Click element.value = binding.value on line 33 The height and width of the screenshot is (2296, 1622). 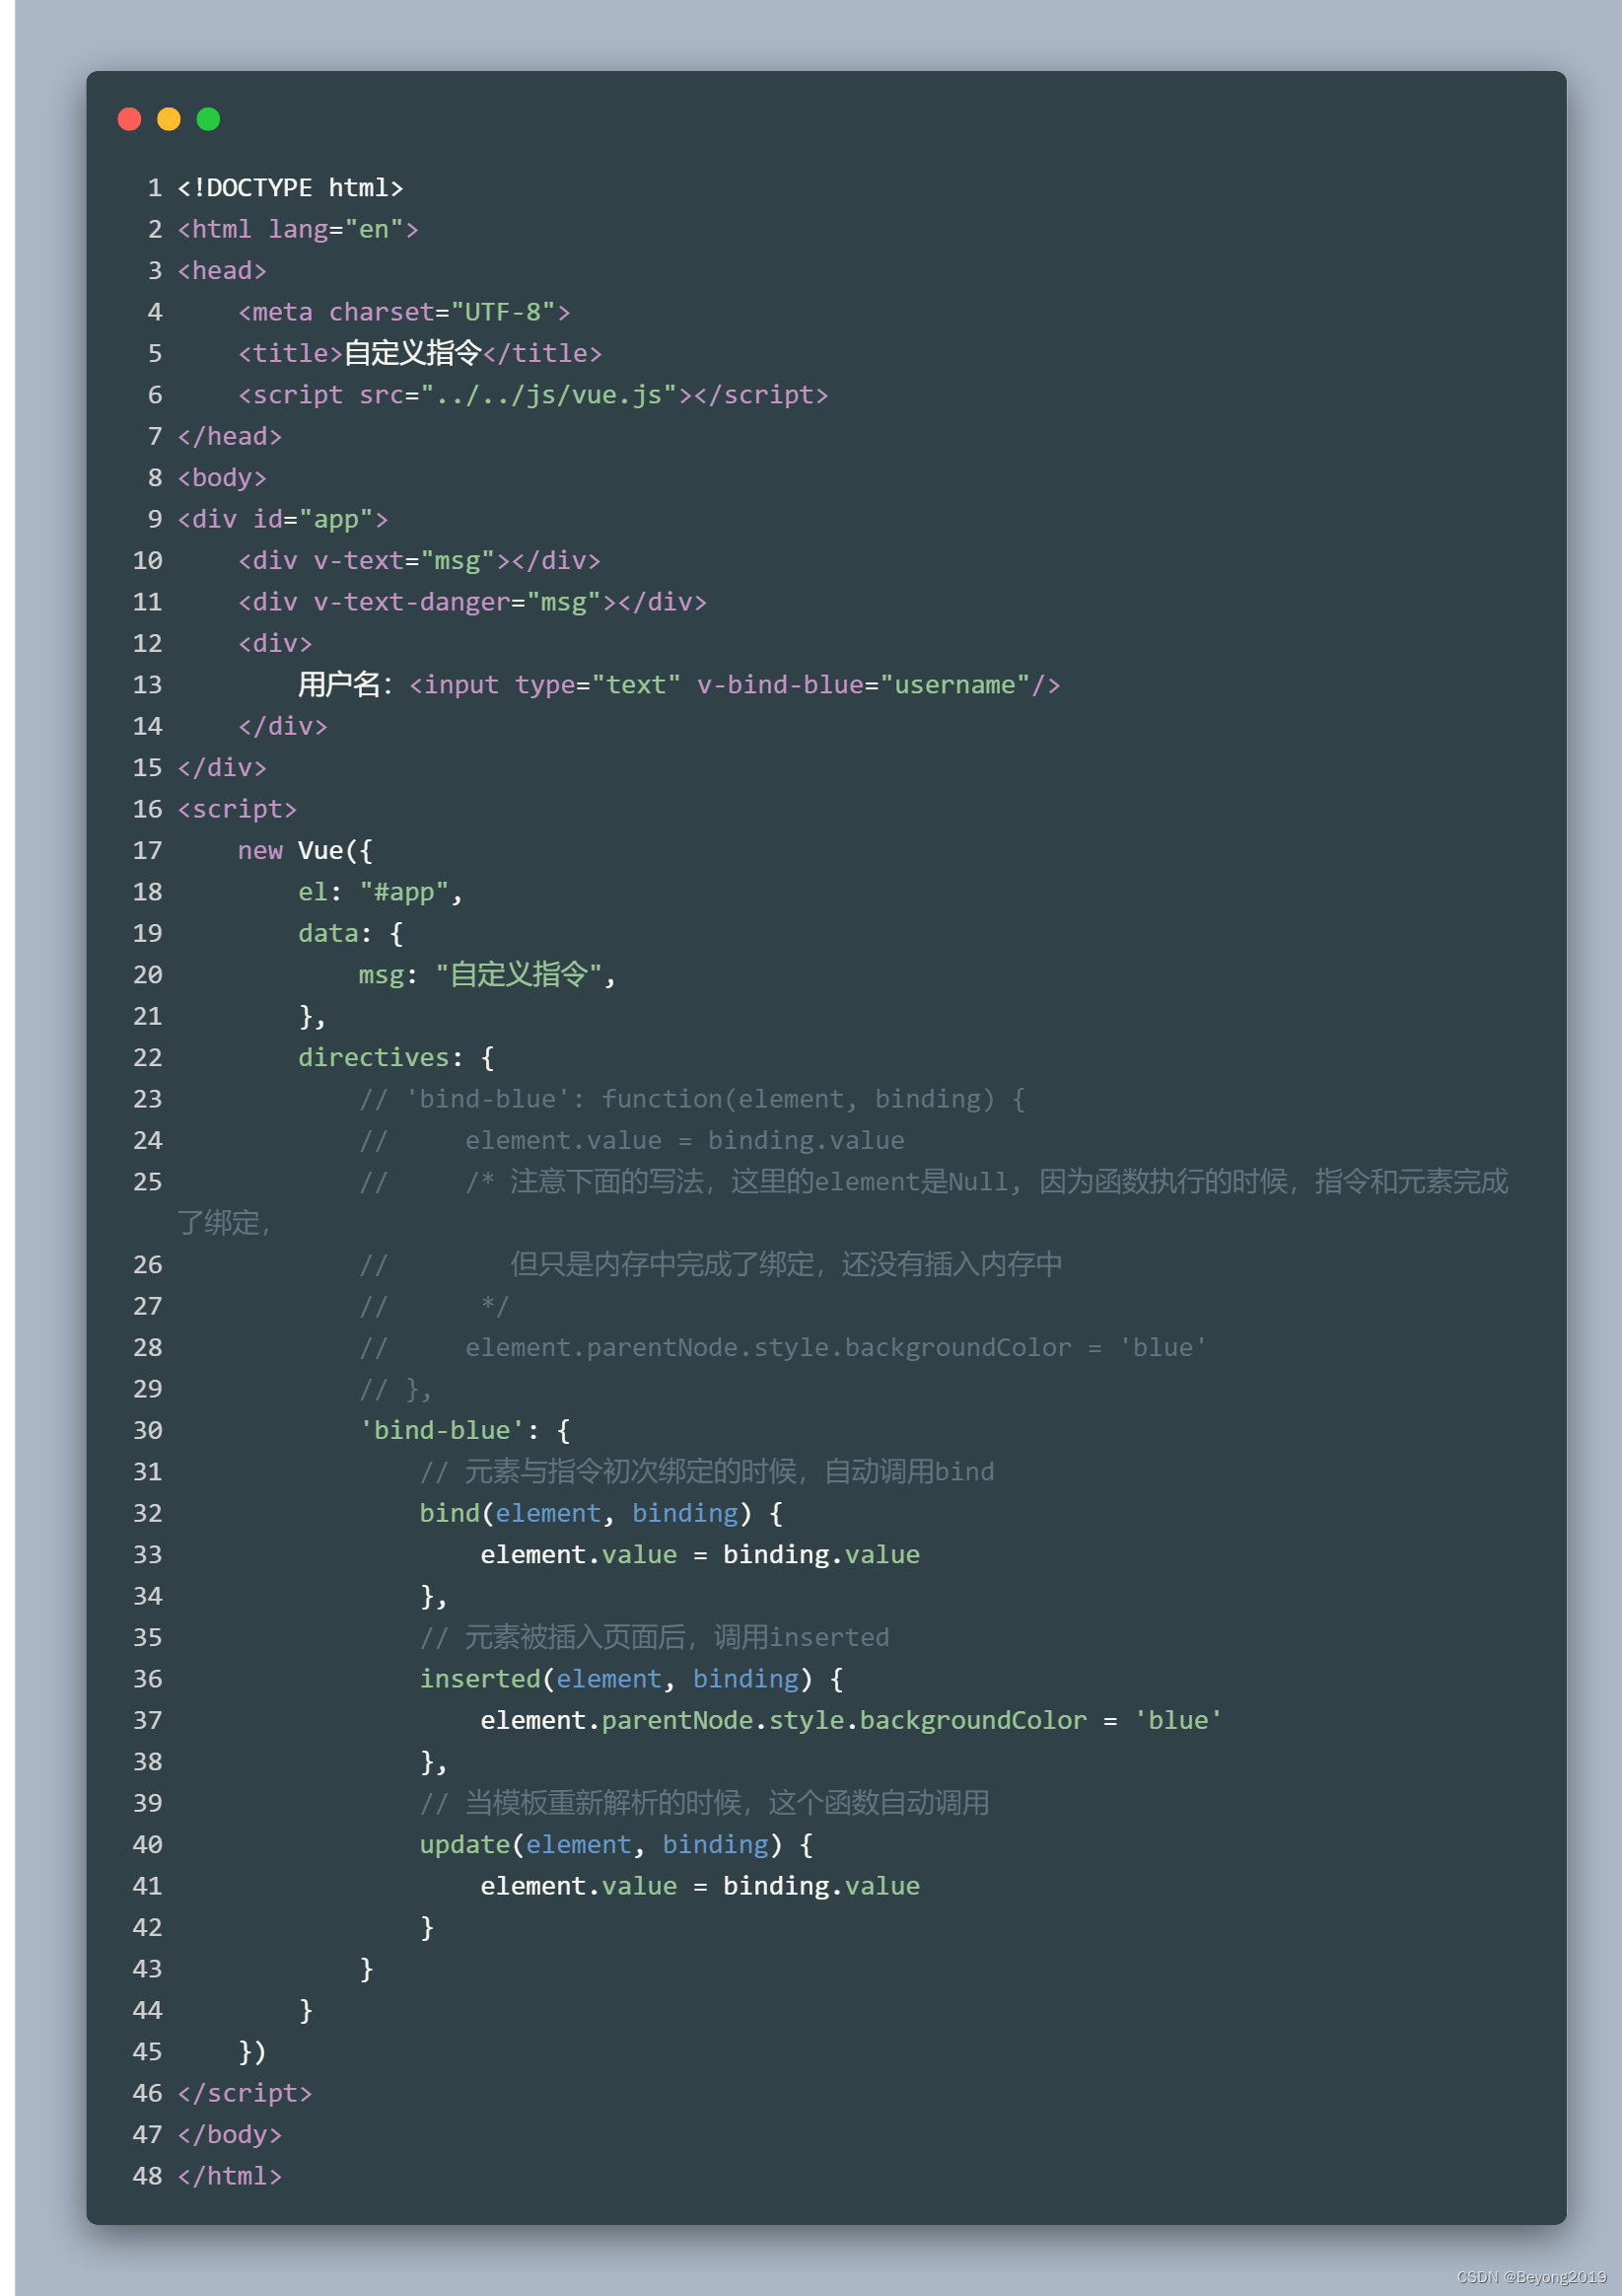pyautogui.click(x=700, y=1554)
